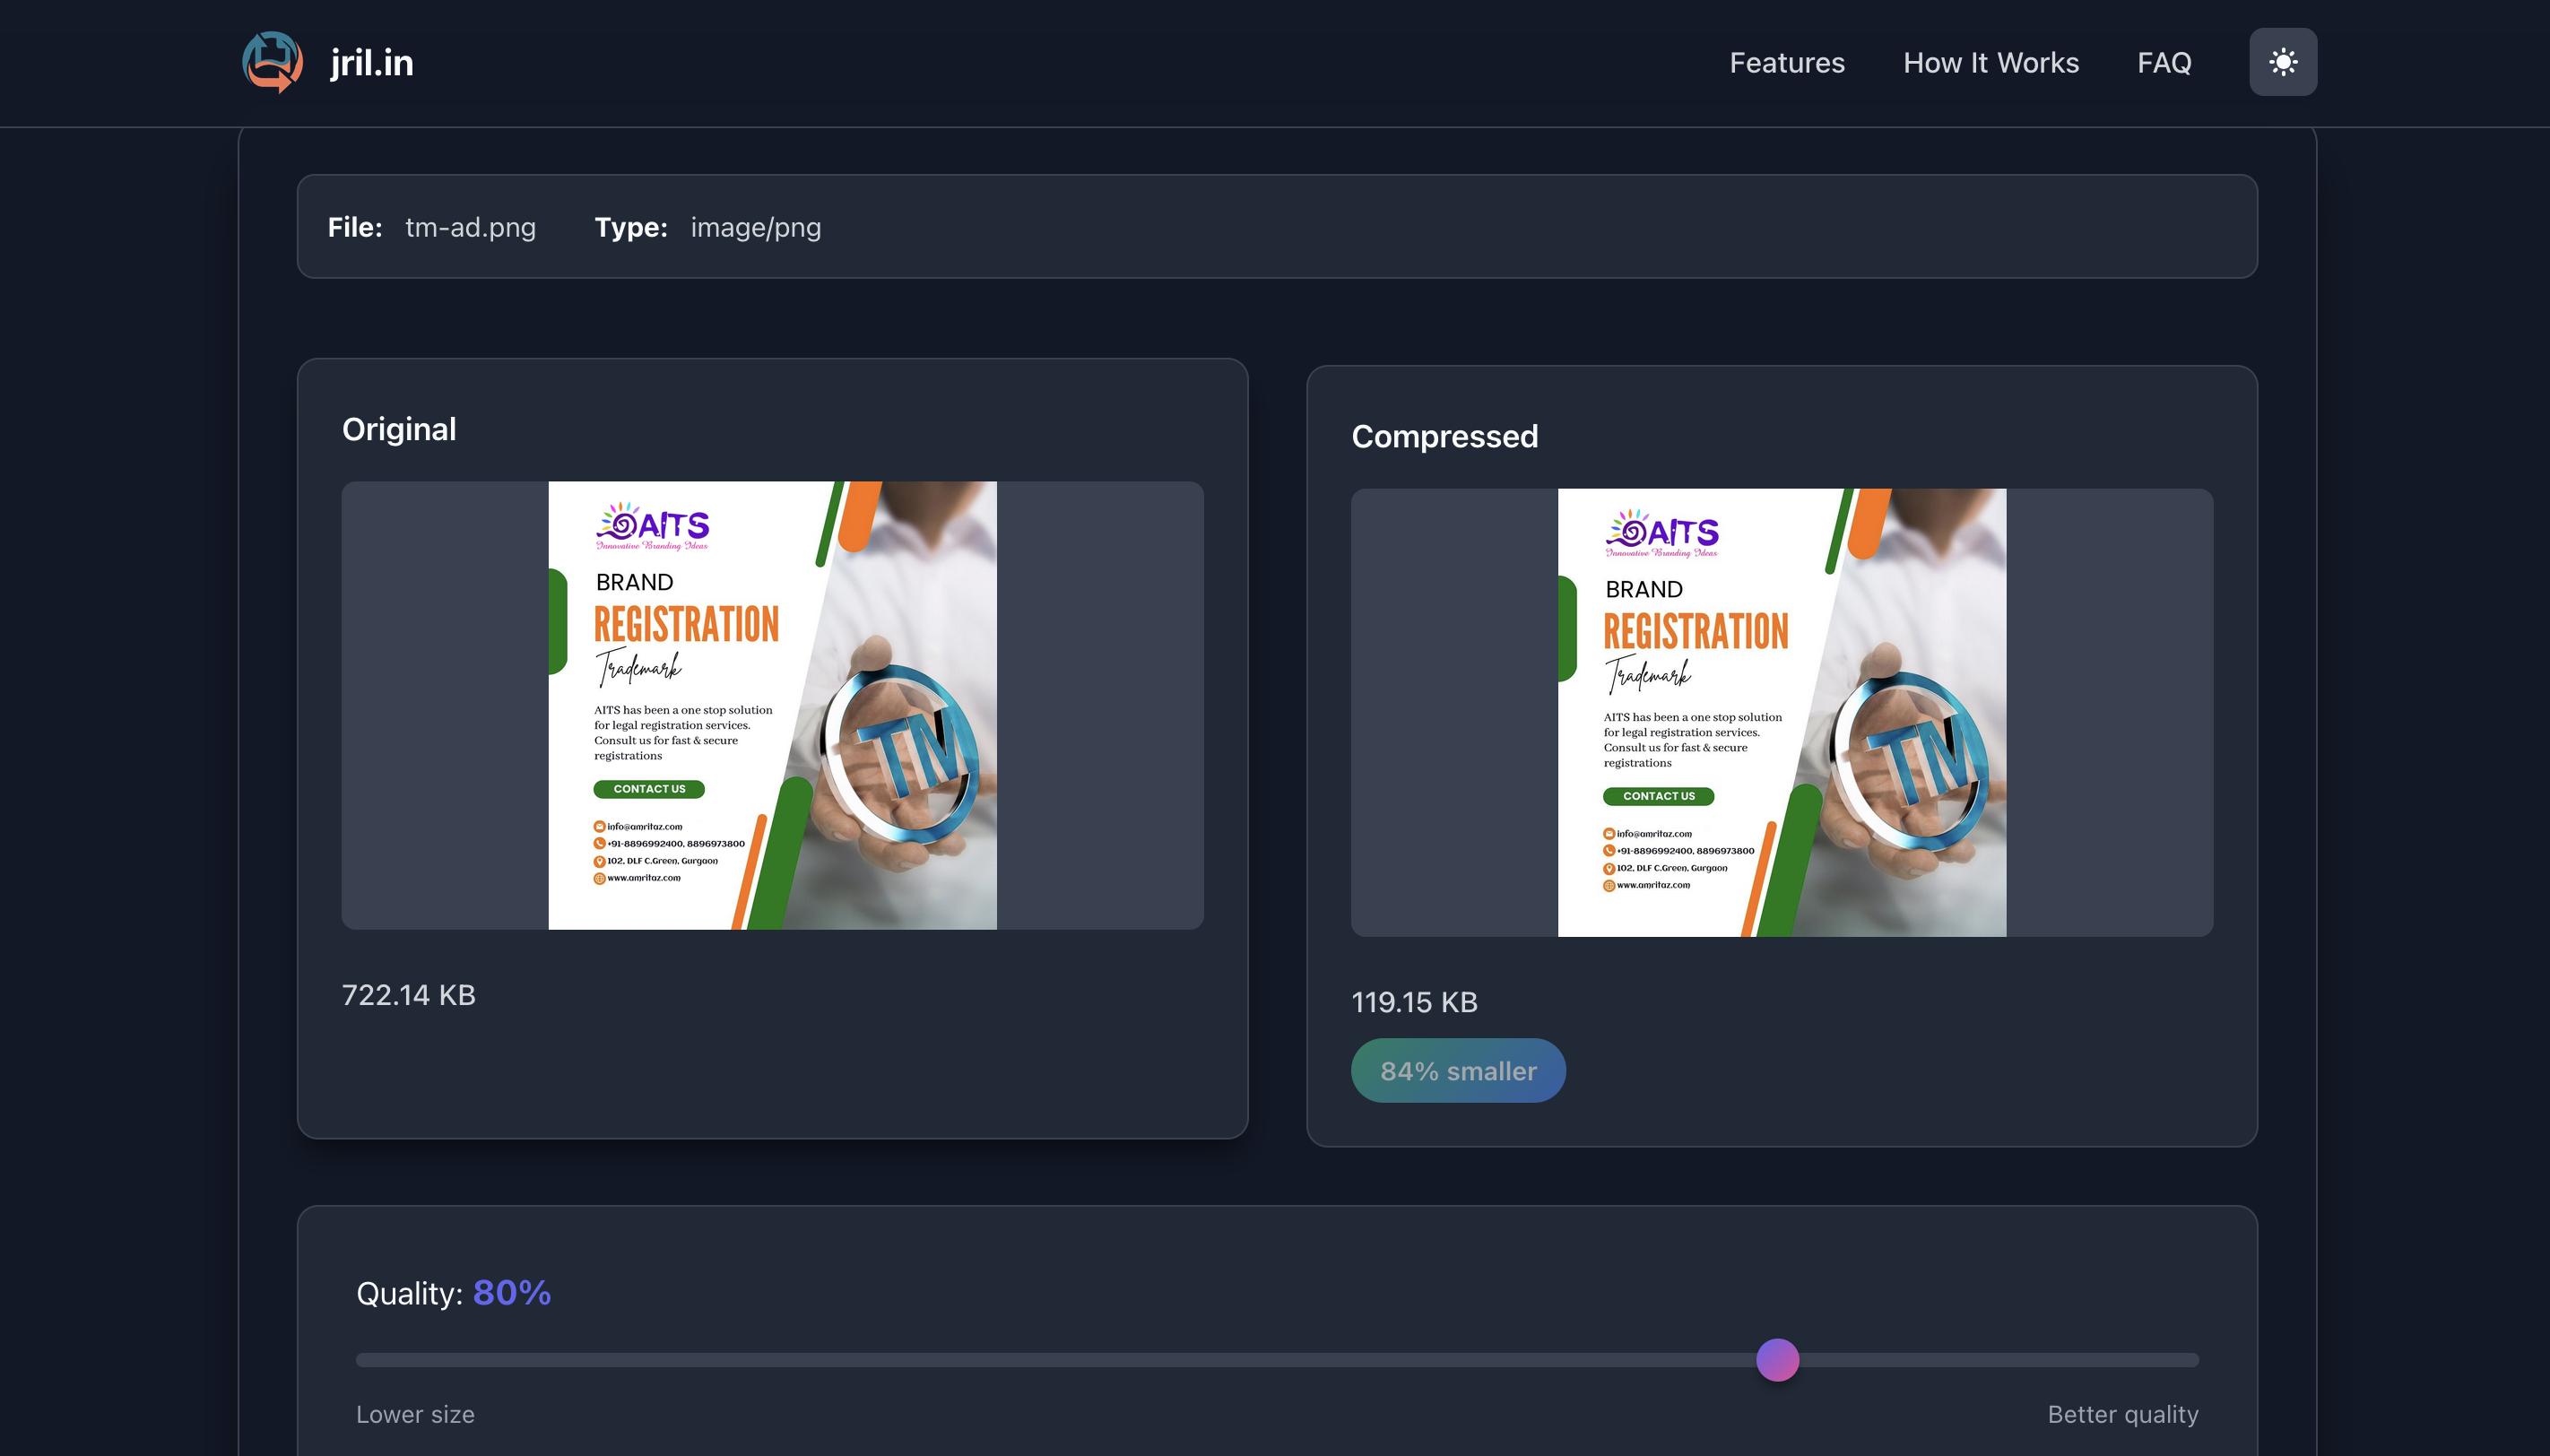
Task: Click the Lower size label
Action: [x=415, y=1414]
